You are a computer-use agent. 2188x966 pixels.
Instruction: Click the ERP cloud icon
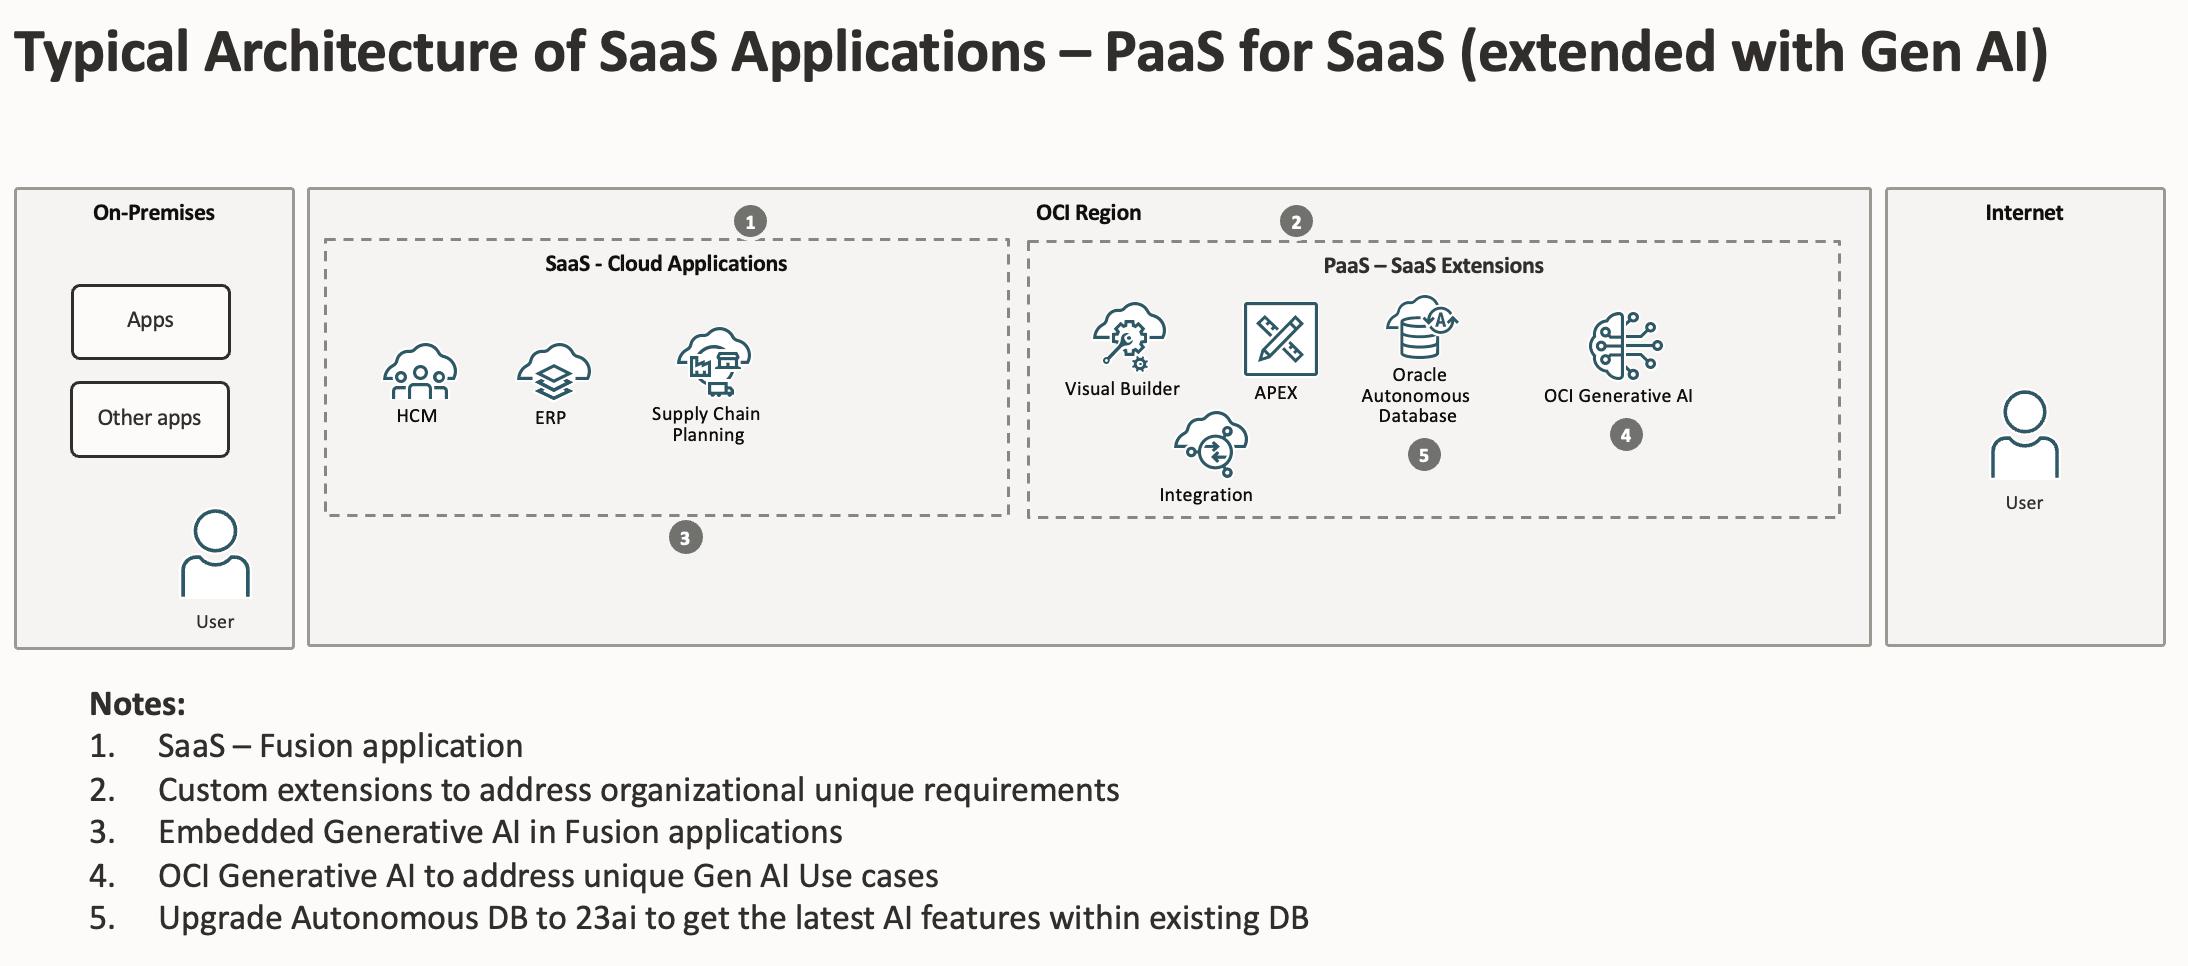pos(554,372)
